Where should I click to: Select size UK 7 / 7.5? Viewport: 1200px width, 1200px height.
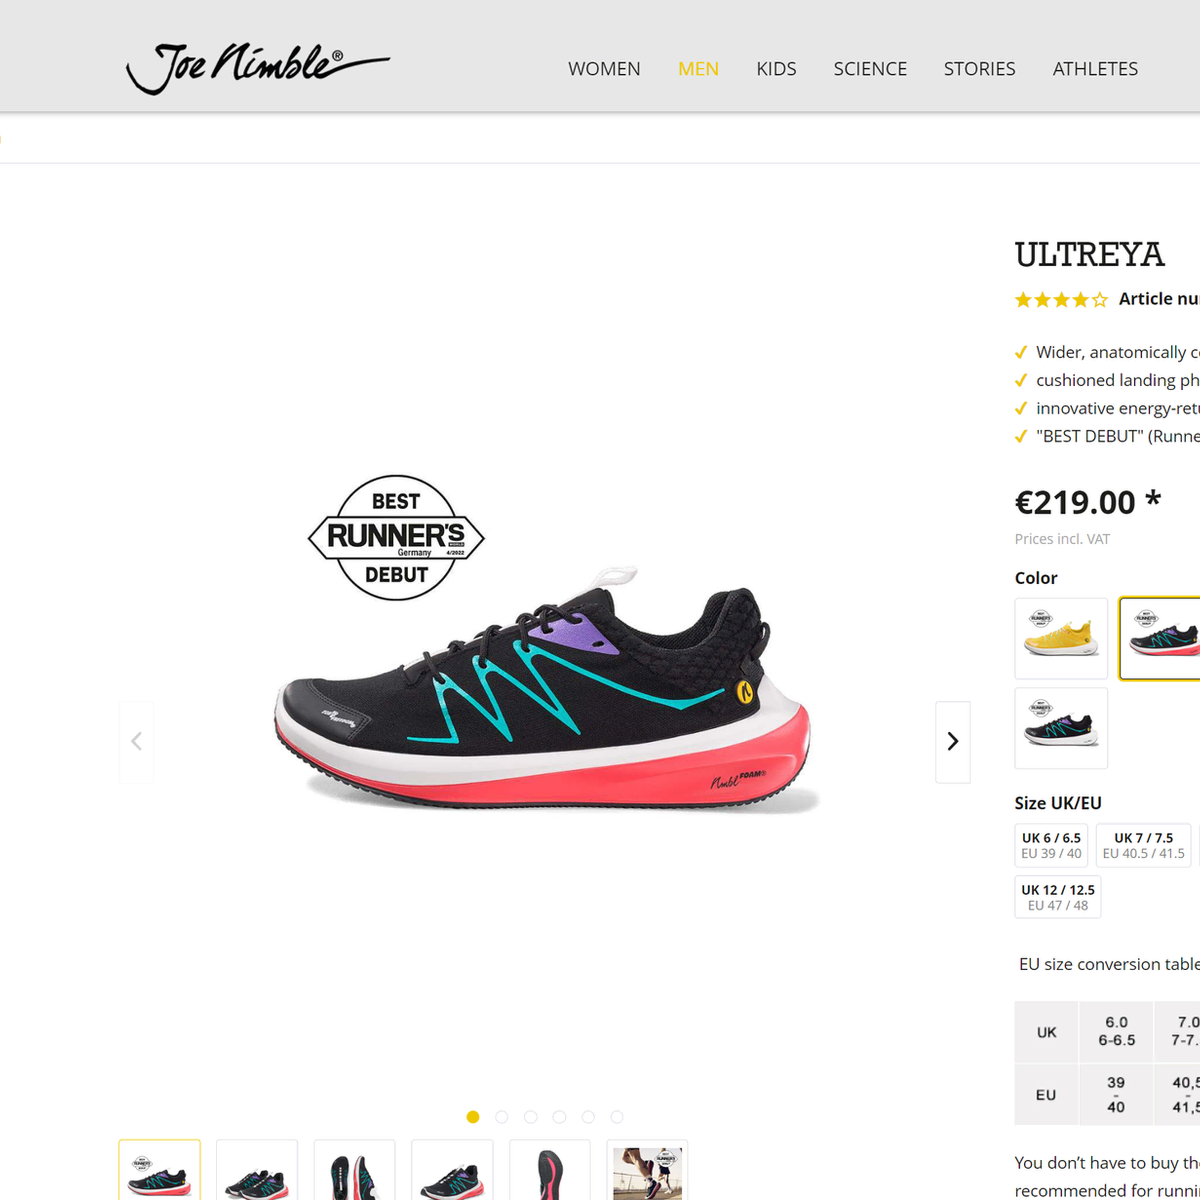(x=1144, y=846)
